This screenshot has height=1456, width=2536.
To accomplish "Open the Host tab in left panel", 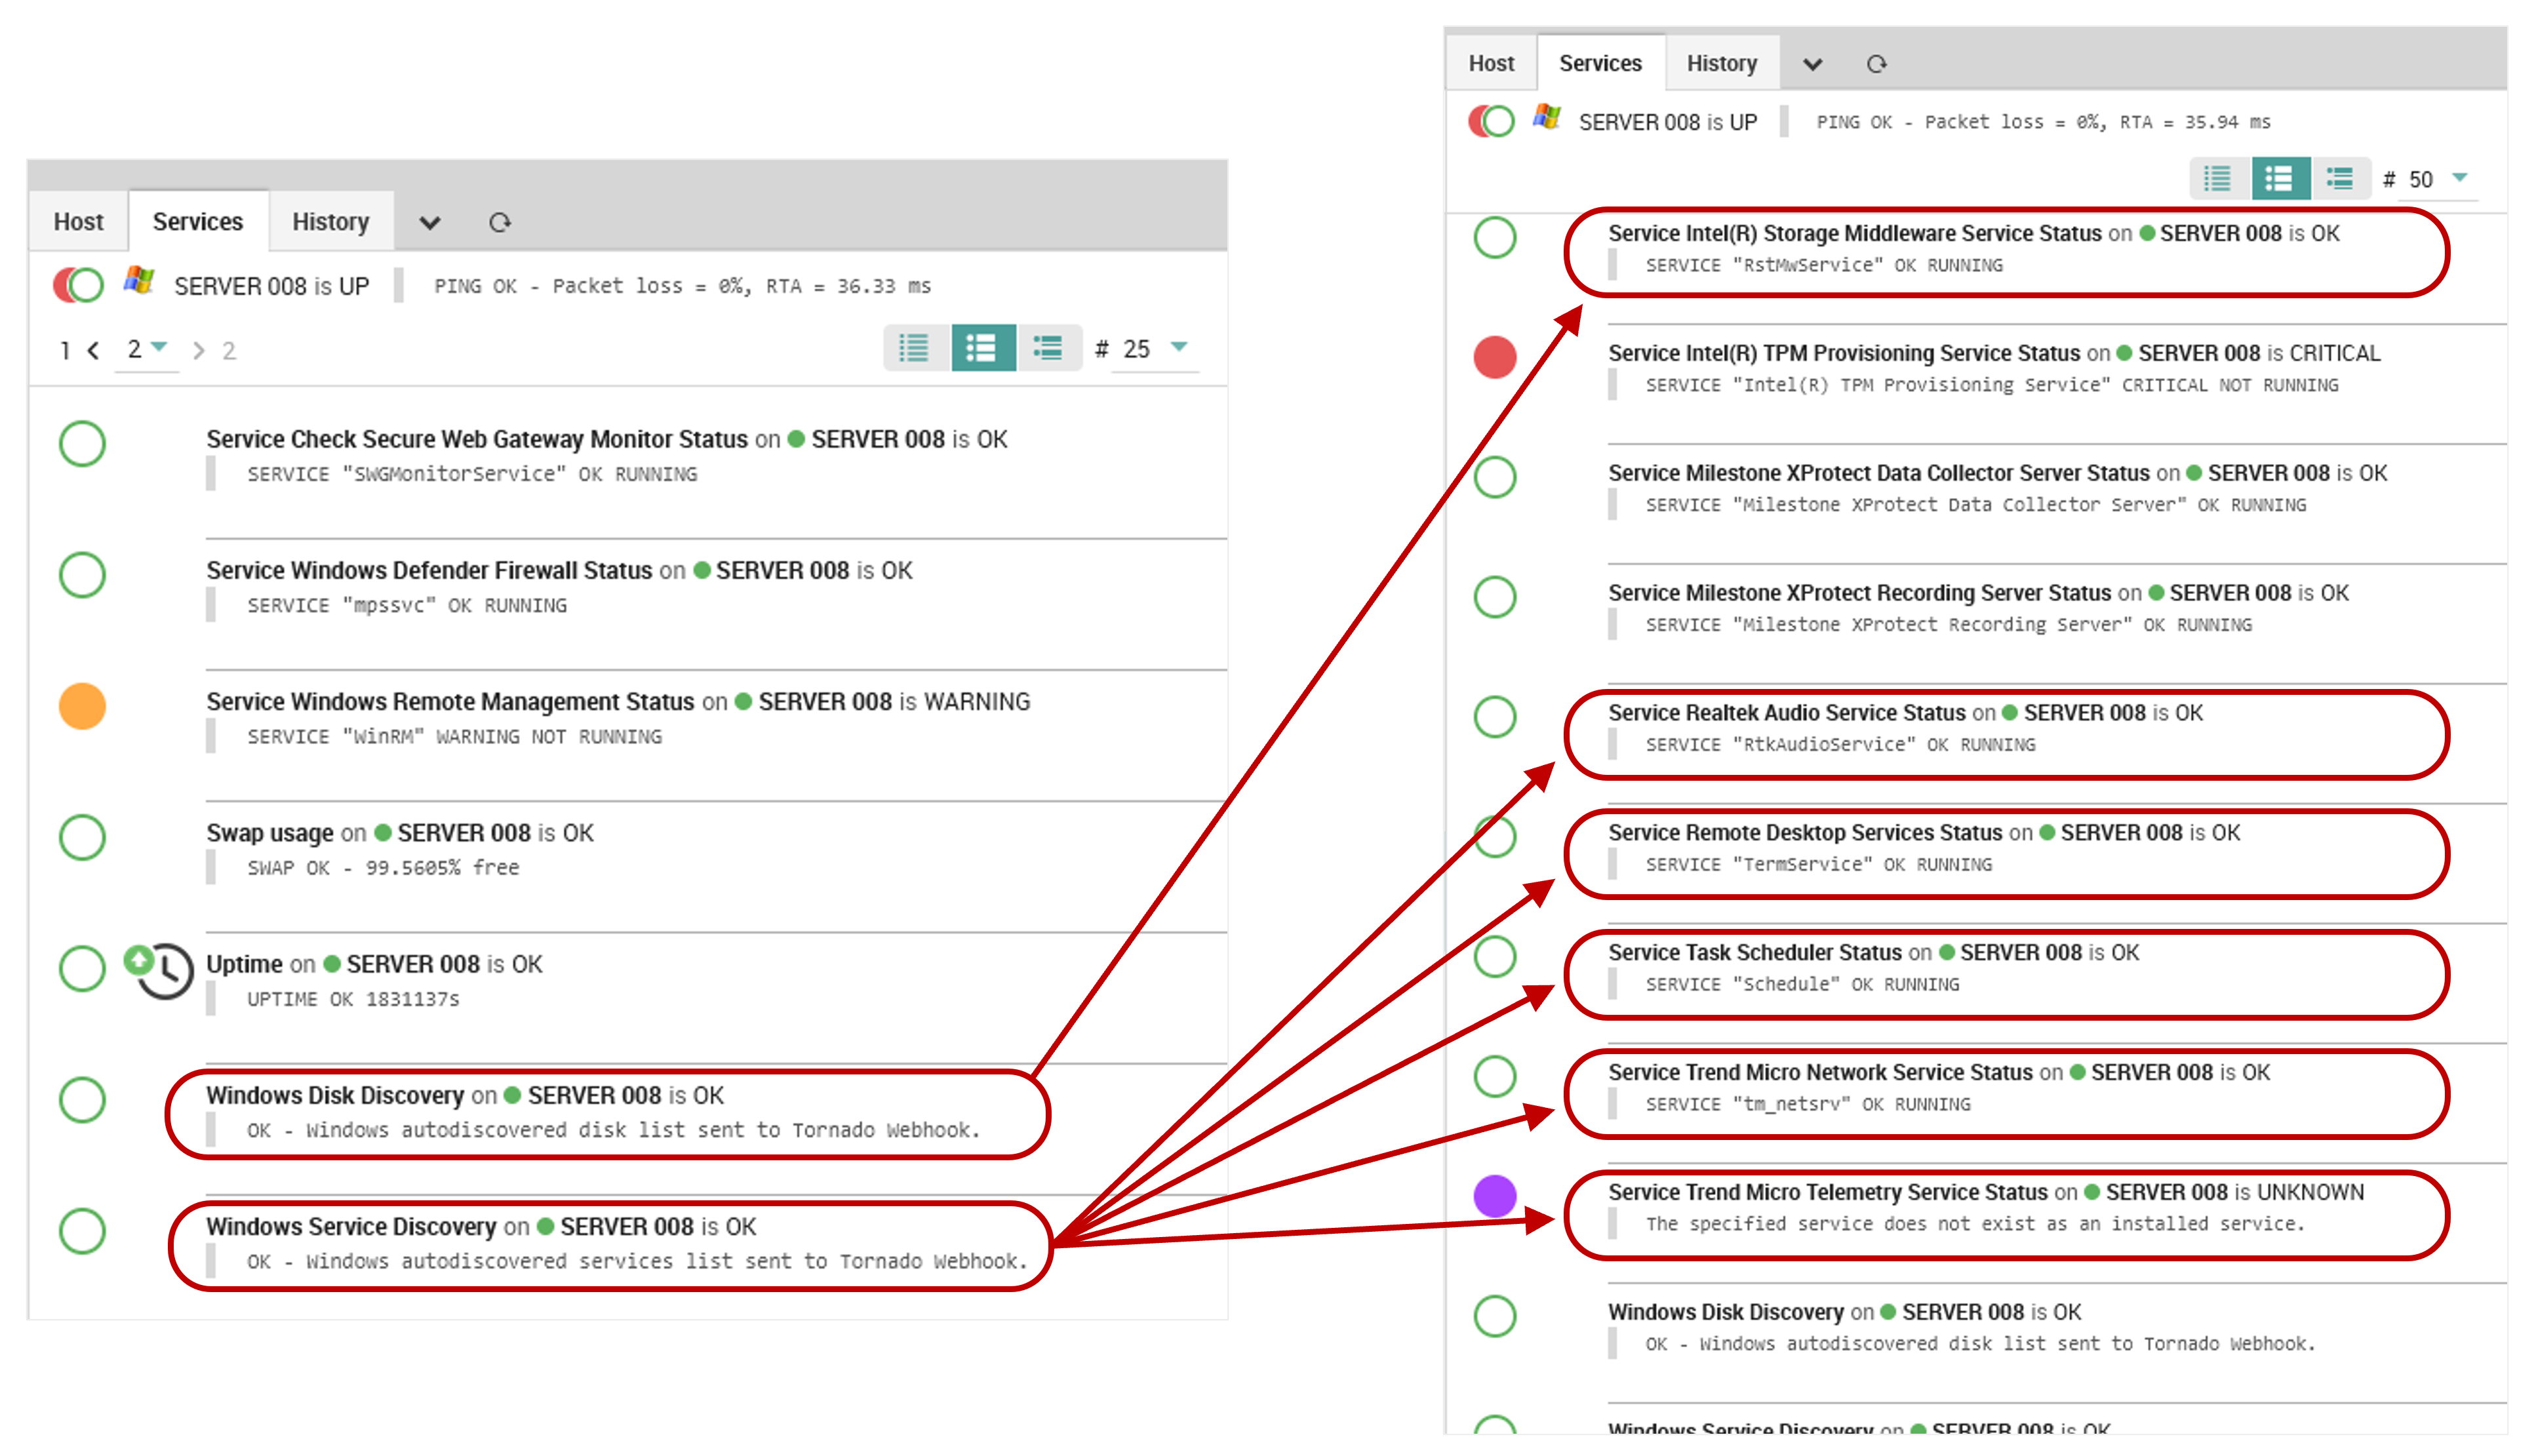I will pos(78,221).
